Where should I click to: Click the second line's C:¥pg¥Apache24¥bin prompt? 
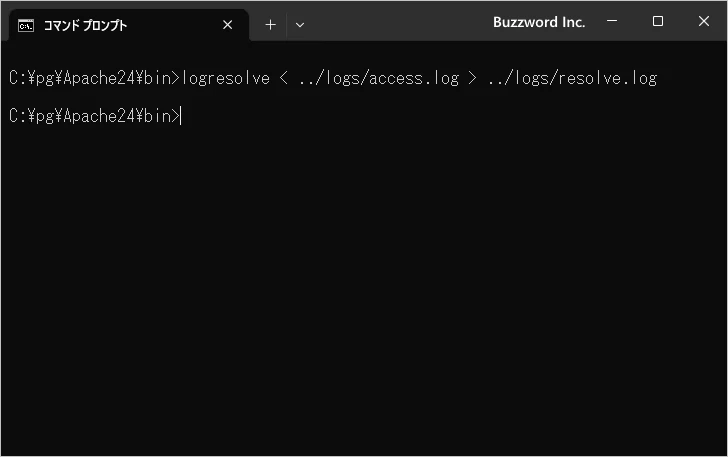click(90, 117)
